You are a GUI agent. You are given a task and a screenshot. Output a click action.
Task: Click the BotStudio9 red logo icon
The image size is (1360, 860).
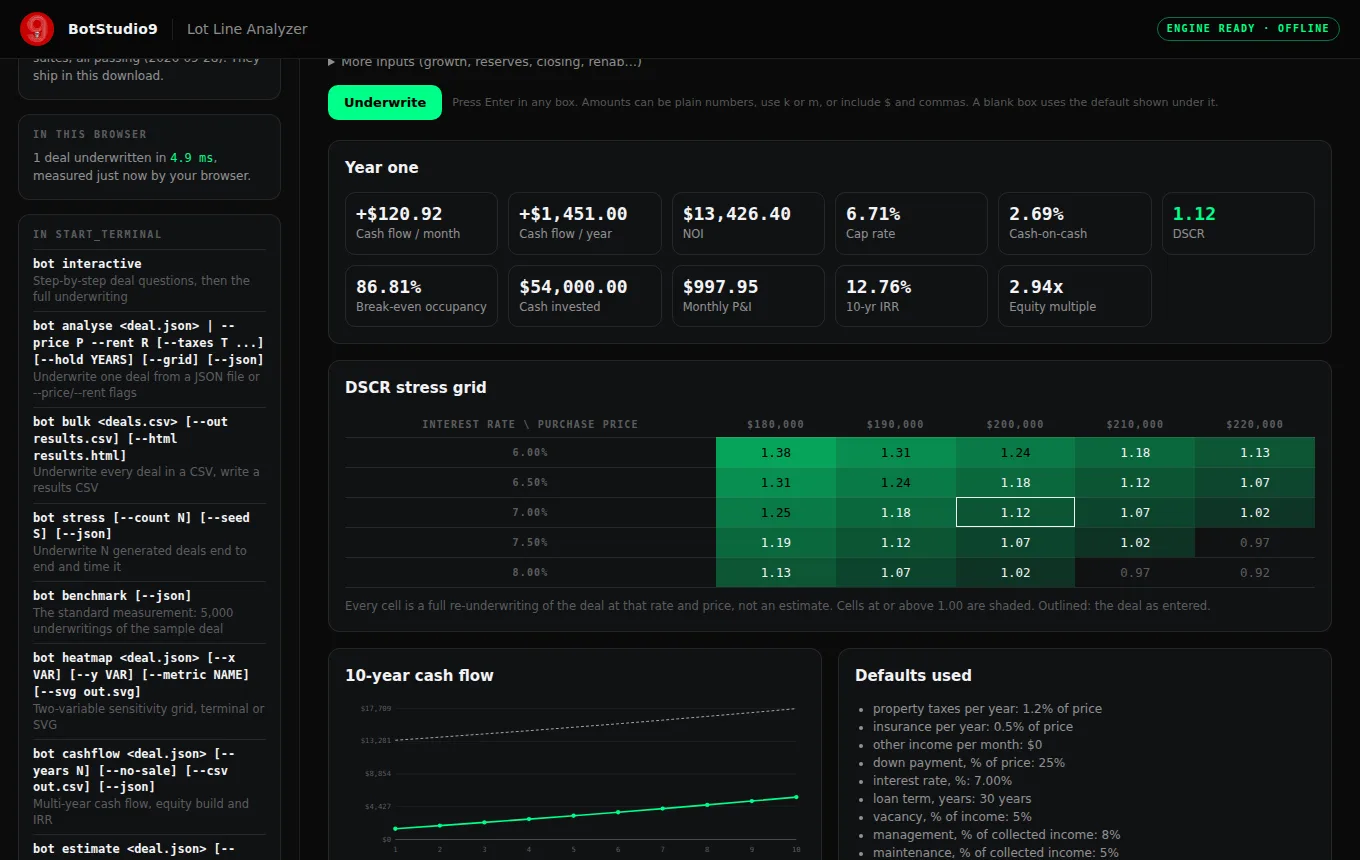(37, 29)
